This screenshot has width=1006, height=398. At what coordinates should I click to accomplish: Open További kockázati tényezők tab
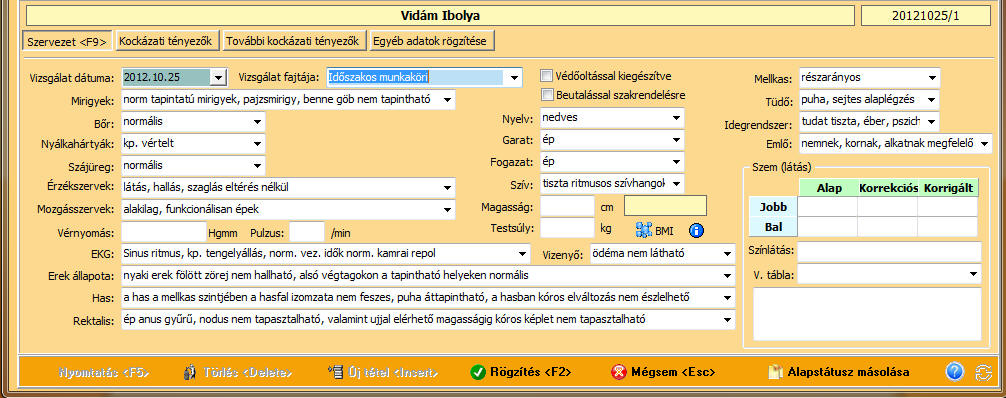pyautogui.click(x=295, y=40)
